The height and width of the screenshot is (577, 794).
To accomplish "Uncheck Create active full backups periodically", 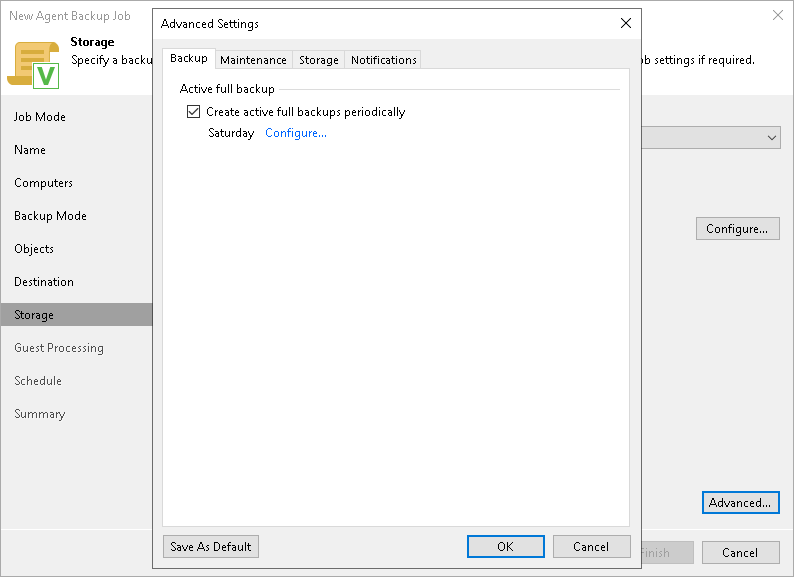I will click(193, 111).
